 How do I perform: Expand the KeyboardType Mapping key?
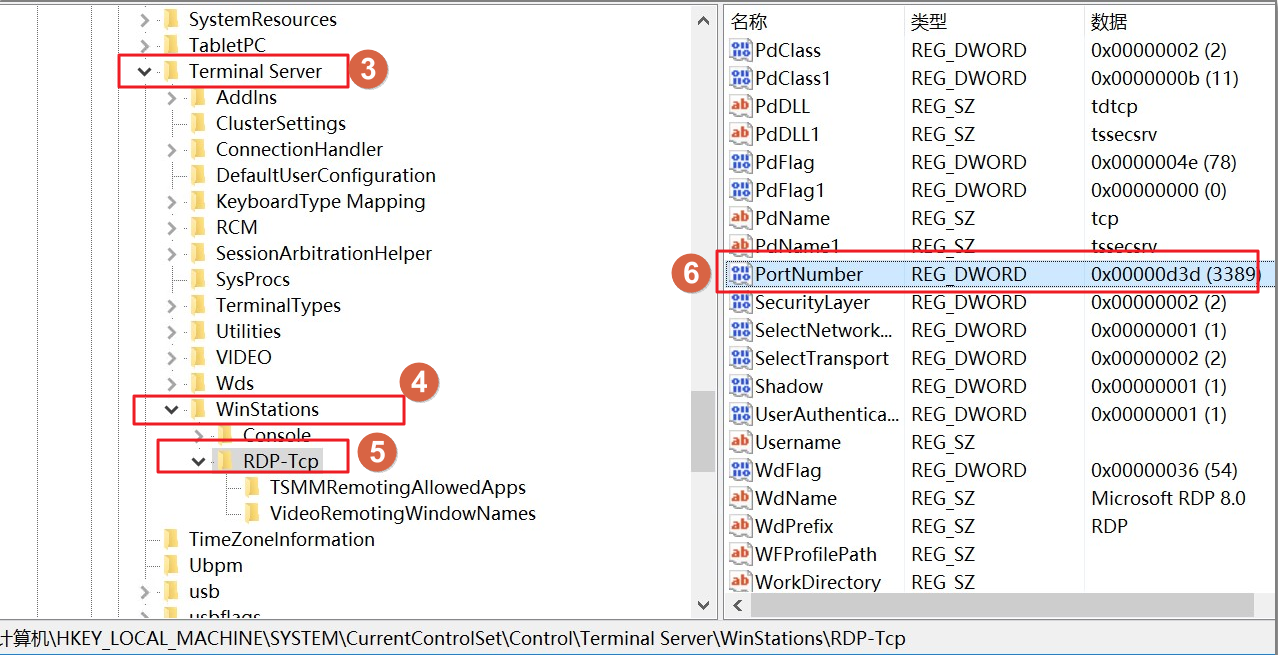(x=172, y=201)
